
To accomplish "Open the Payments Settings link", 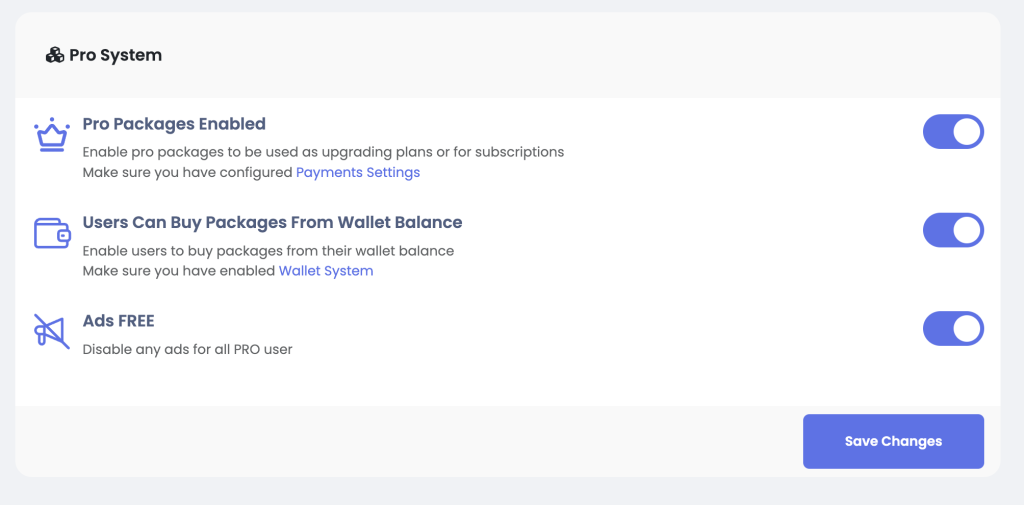I will point(358,173).
